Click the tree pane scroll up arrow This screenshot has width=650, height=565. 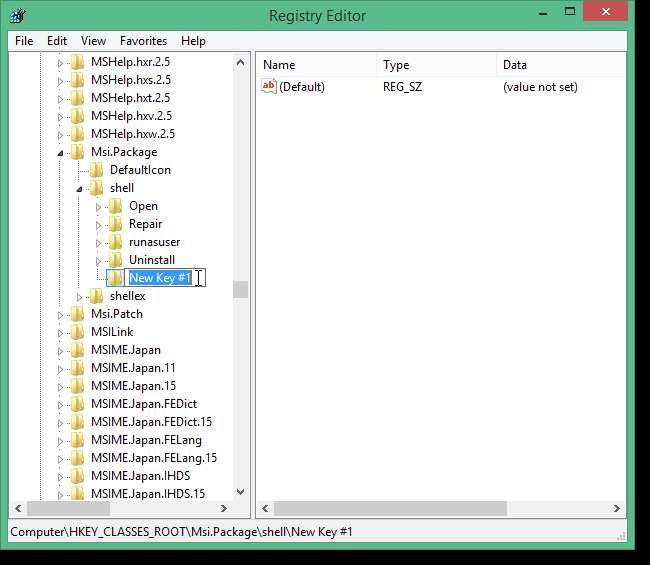coord(240,63)
